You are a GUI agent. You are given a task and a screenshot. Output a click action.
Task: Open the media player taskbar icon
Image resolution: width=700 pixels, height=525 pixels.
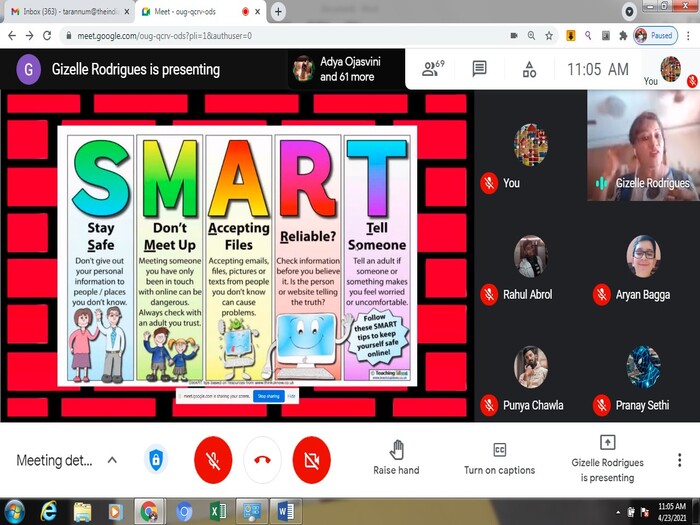[115, 512]
